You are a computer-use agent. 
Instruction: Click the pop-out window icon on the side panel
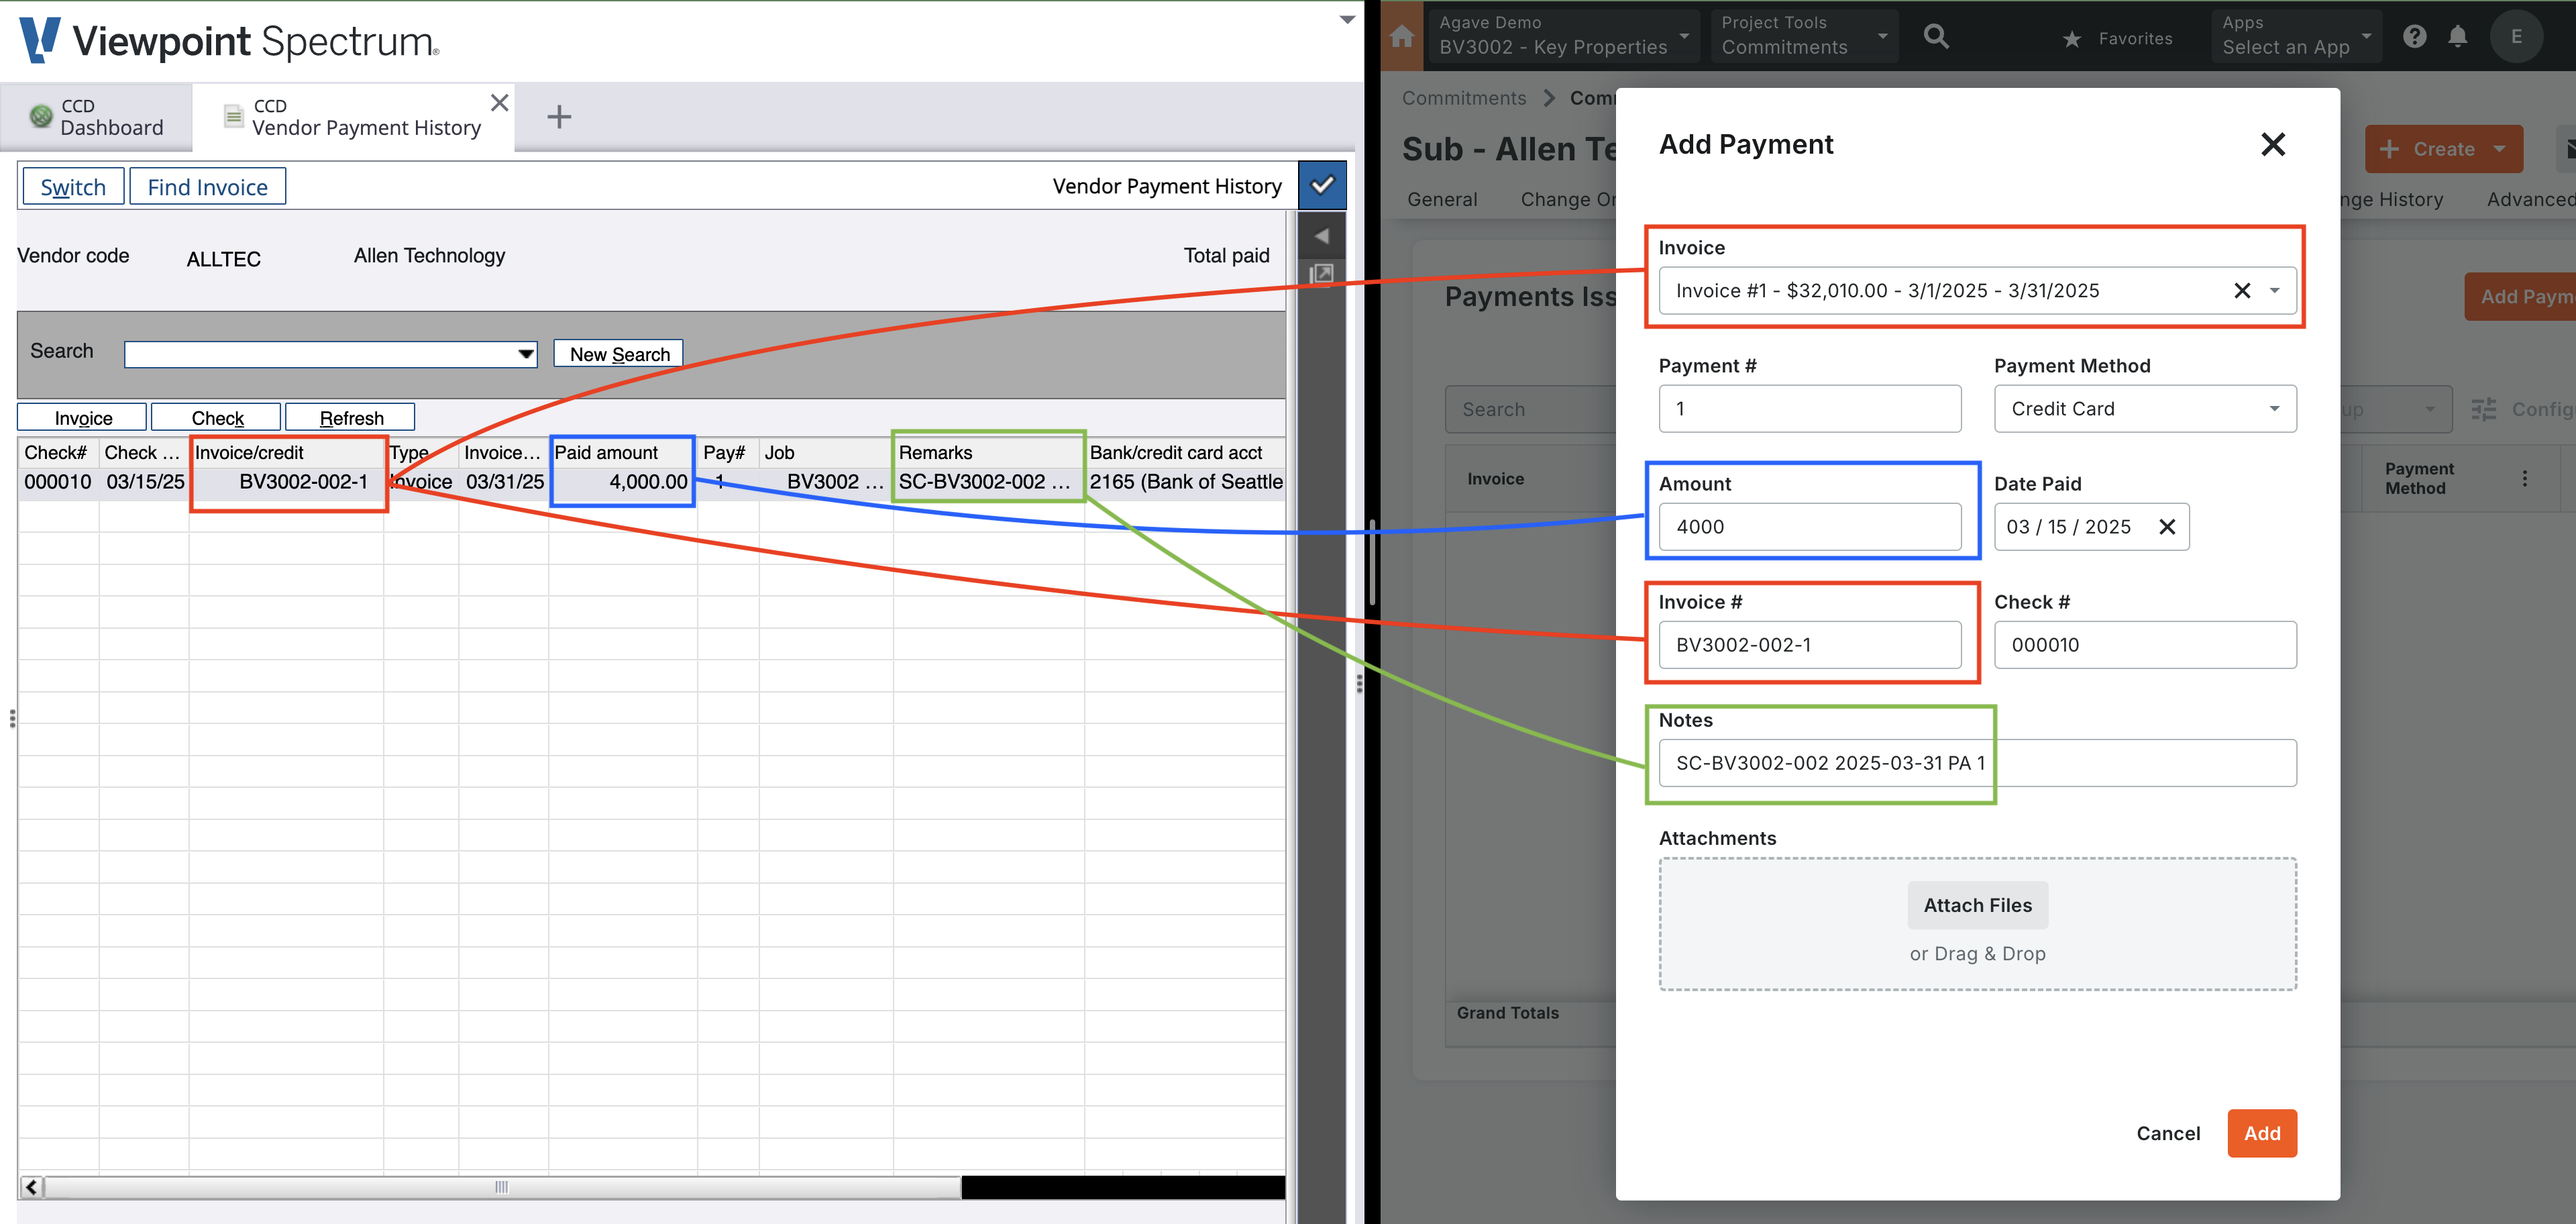(x=1321, y=274)
